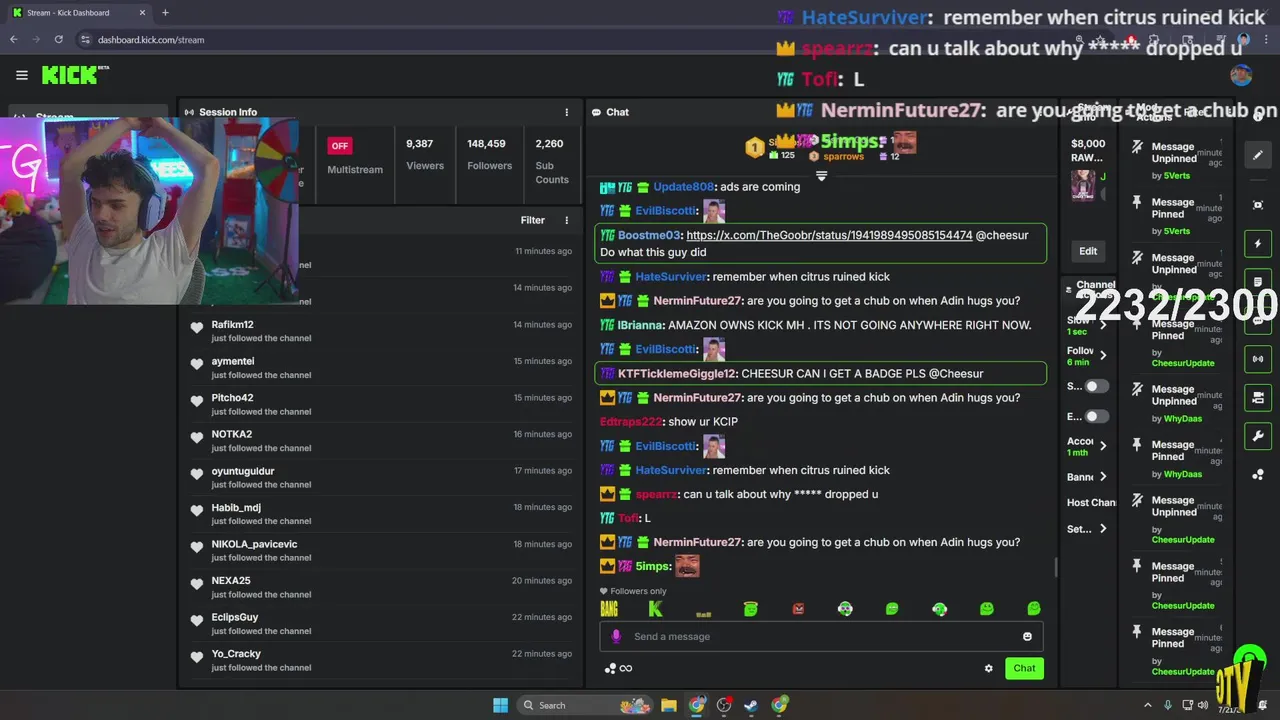
Task: Click the Edit stream info button
Action: click(1088, 251)
